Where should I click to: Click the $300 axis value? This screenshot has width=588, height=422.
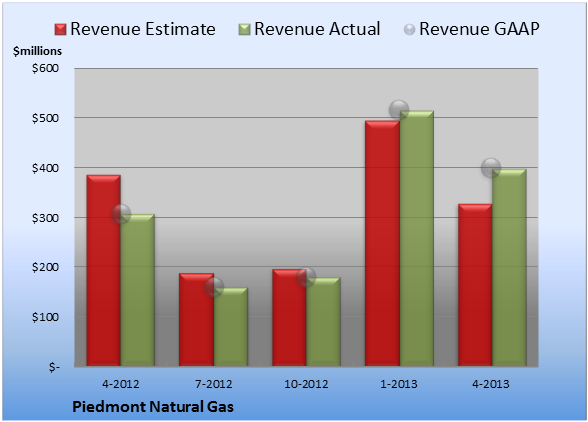coord(45,218)
